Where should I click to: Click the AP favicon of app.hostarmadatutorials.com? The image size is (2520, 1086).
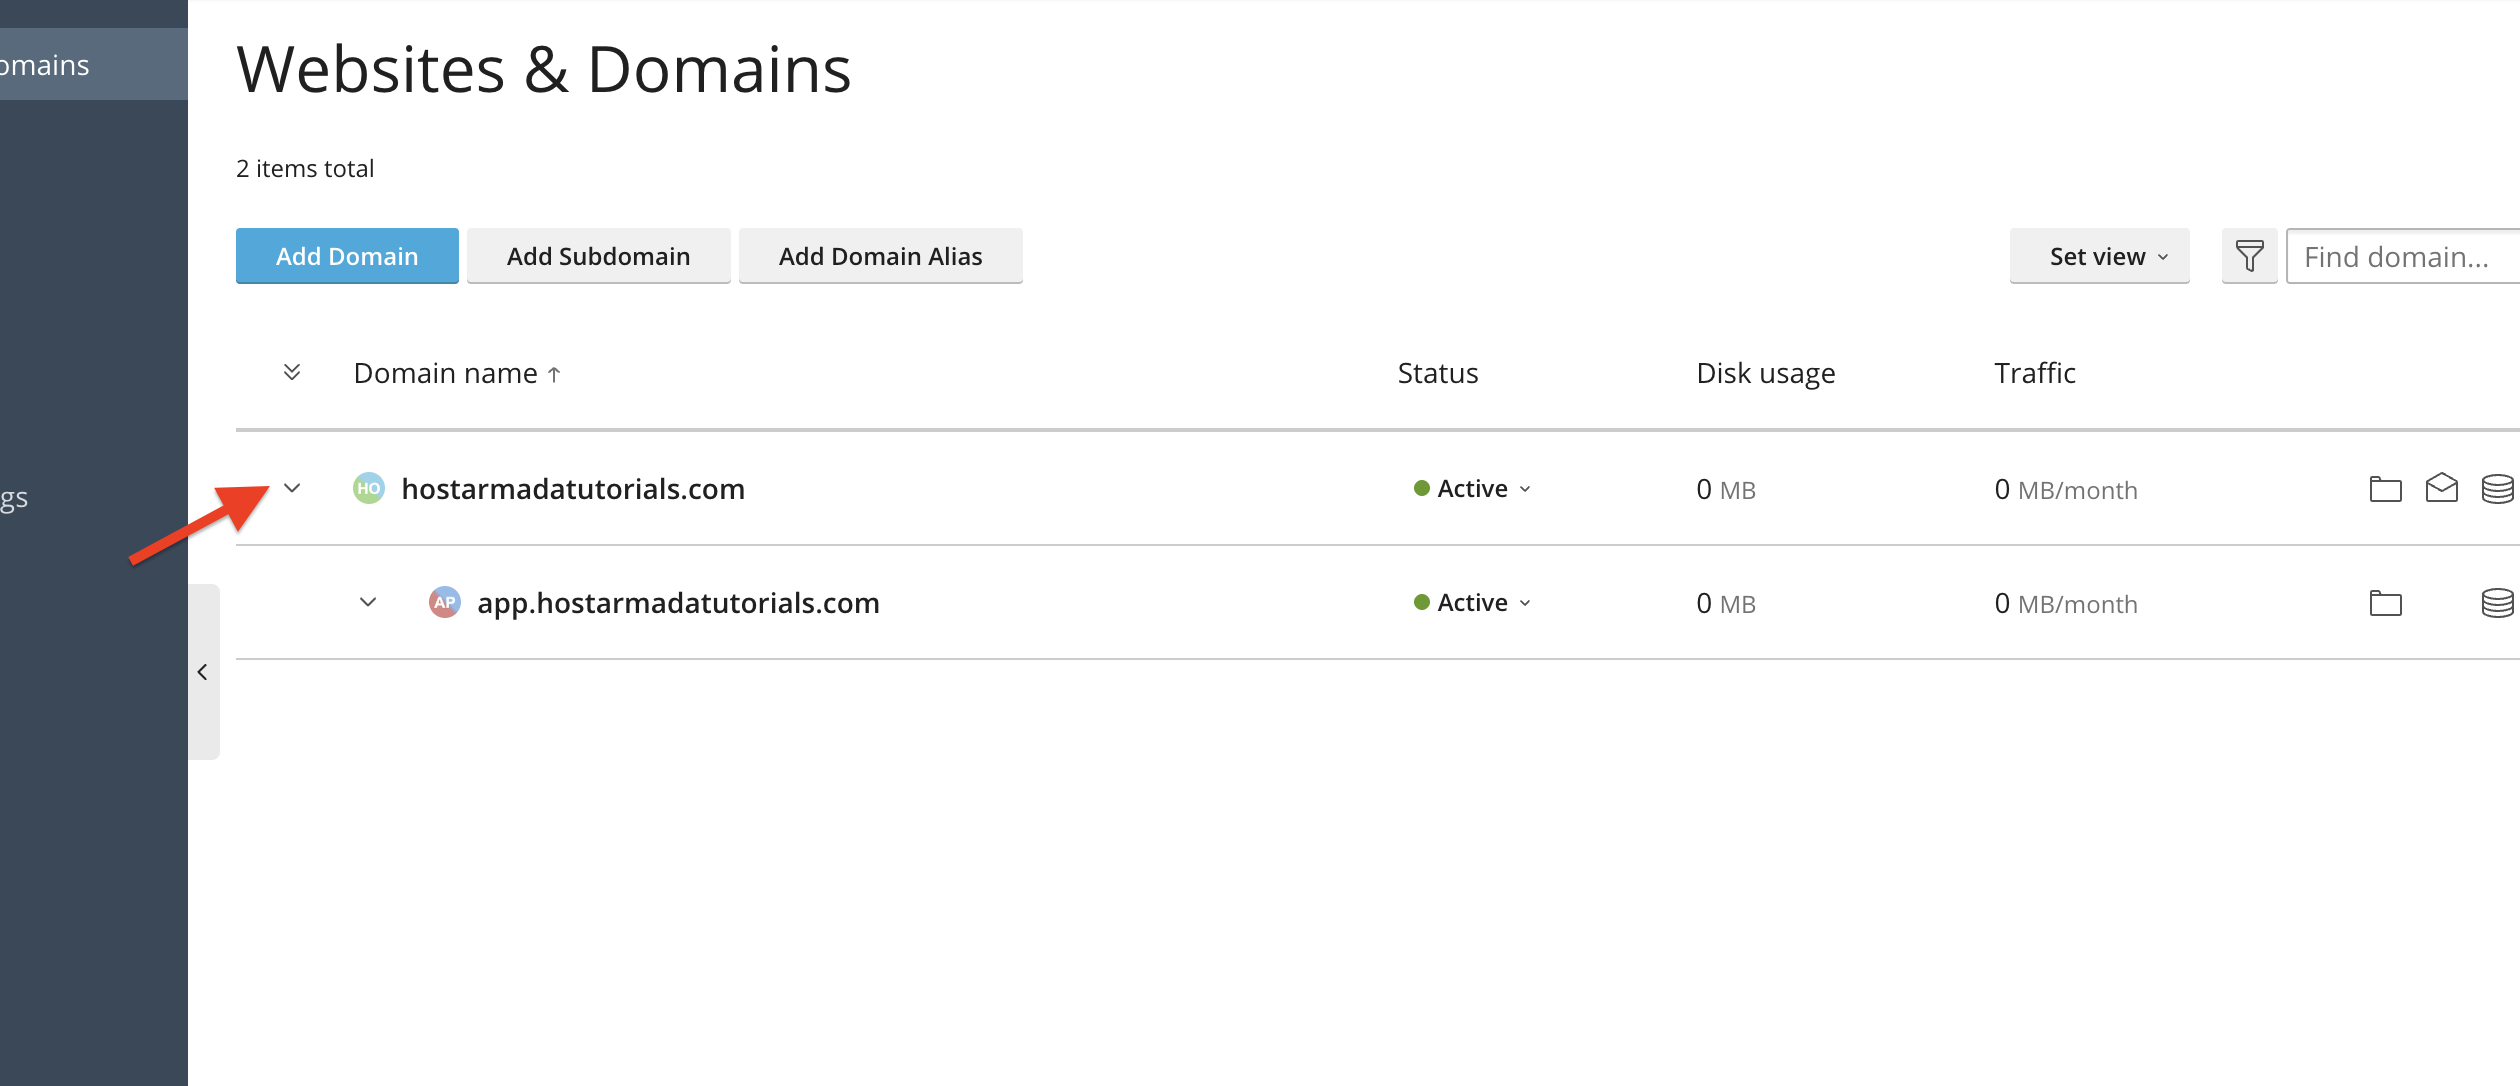click(x=445, y=602)
